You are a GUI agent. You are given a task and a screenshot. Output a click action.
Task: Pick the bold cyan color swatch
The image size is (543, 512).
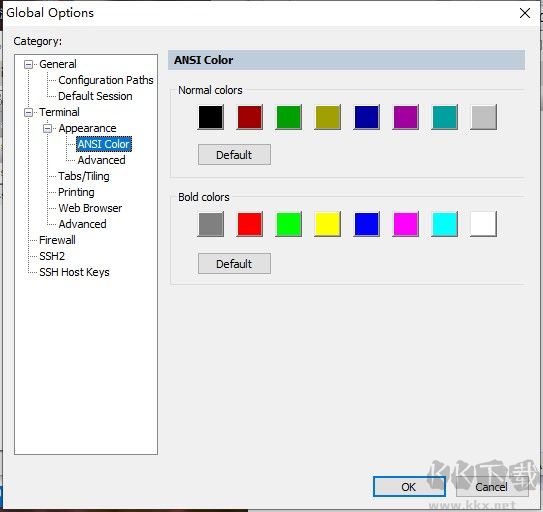point(445,224)
